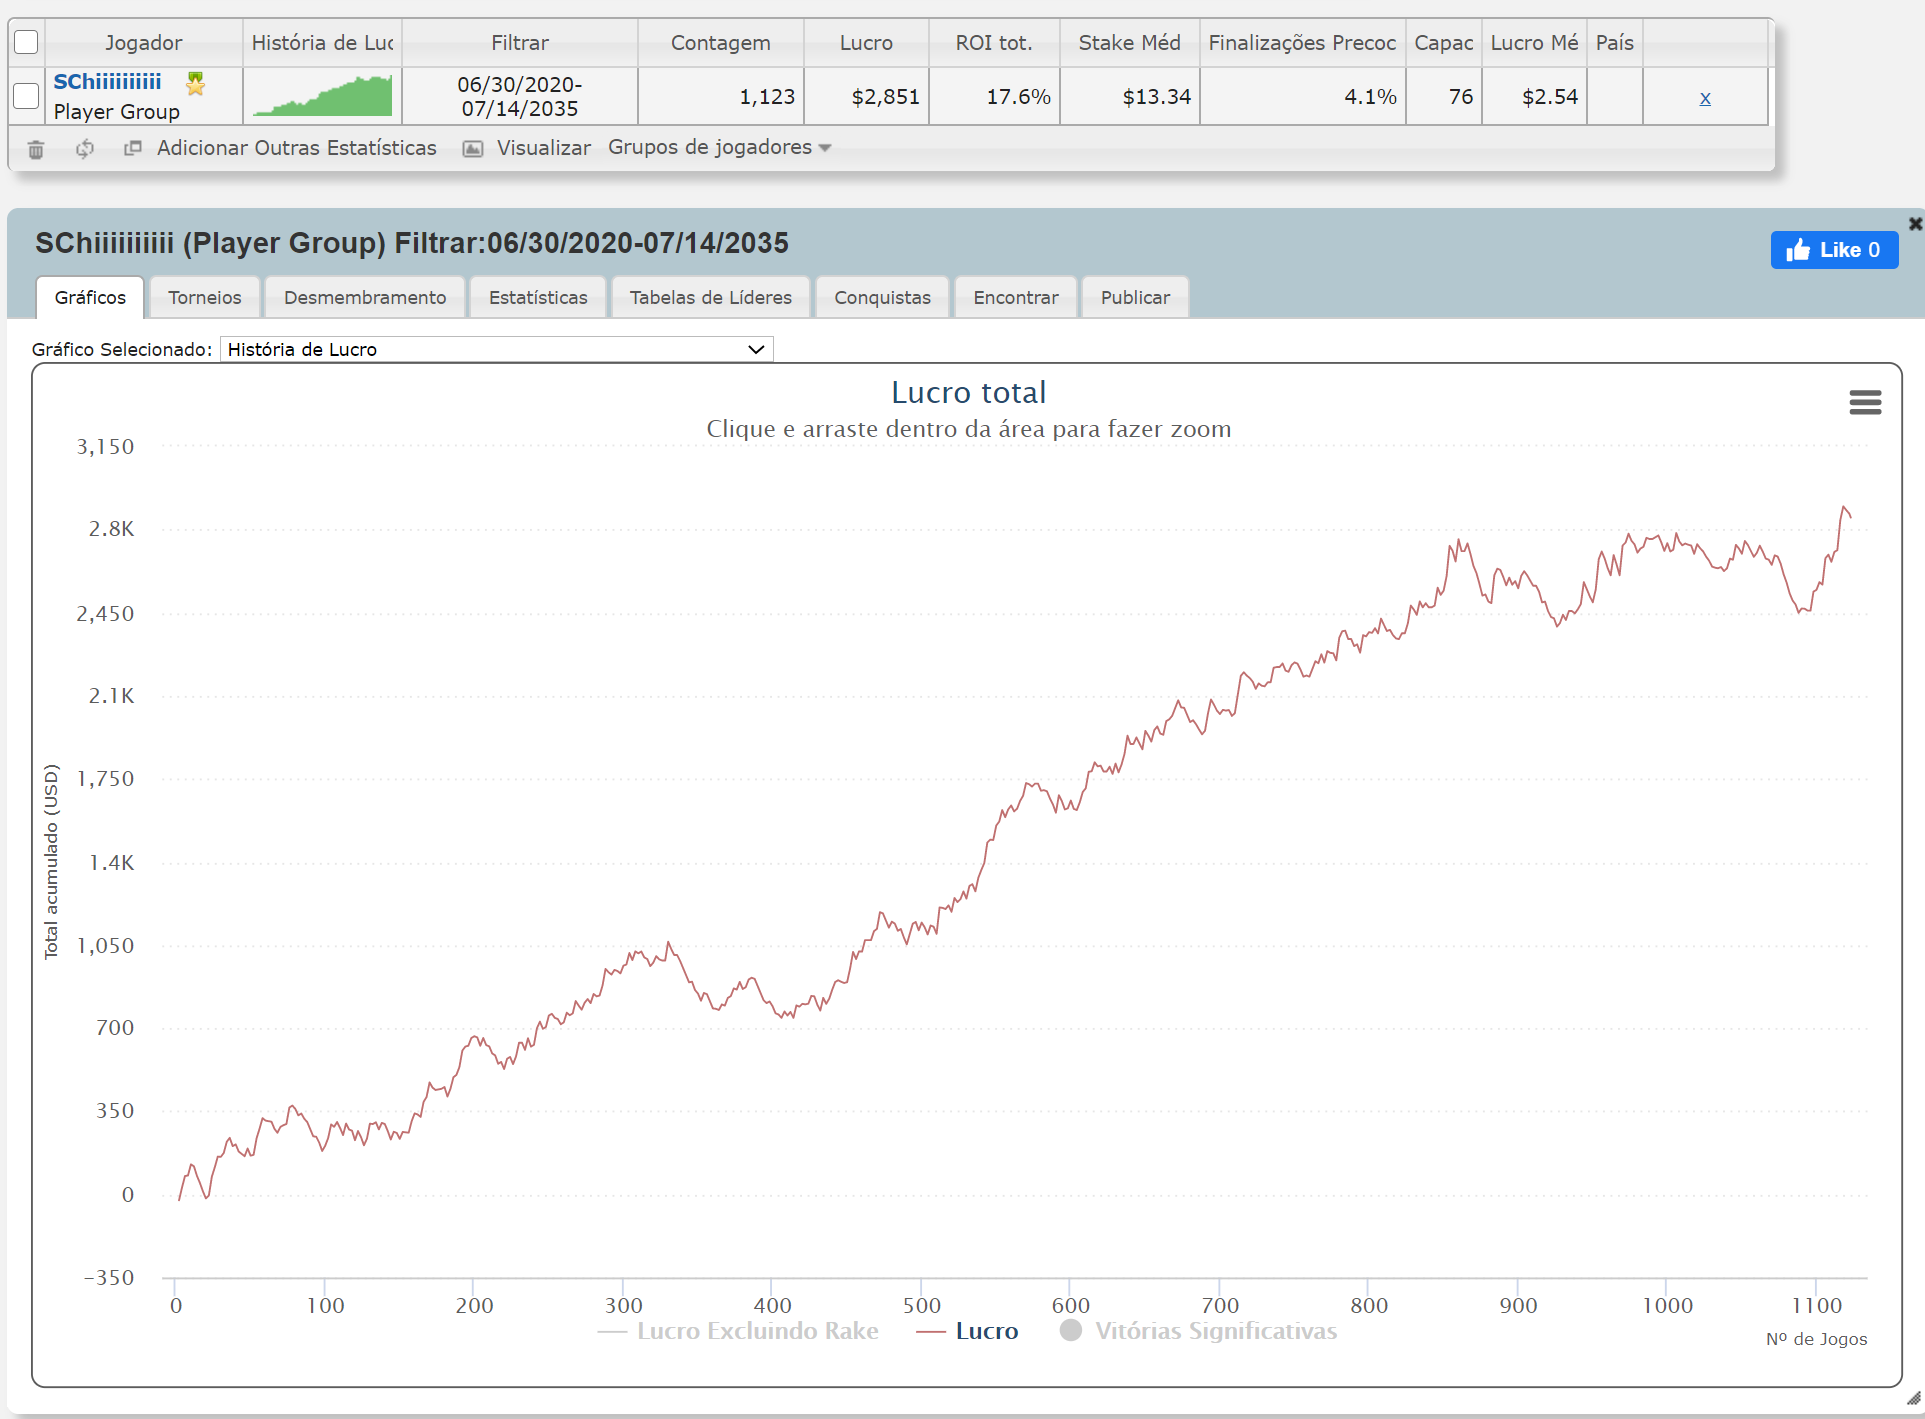Open the Desmembramento tab
1925x1419 pixels.
click(365, 297)
